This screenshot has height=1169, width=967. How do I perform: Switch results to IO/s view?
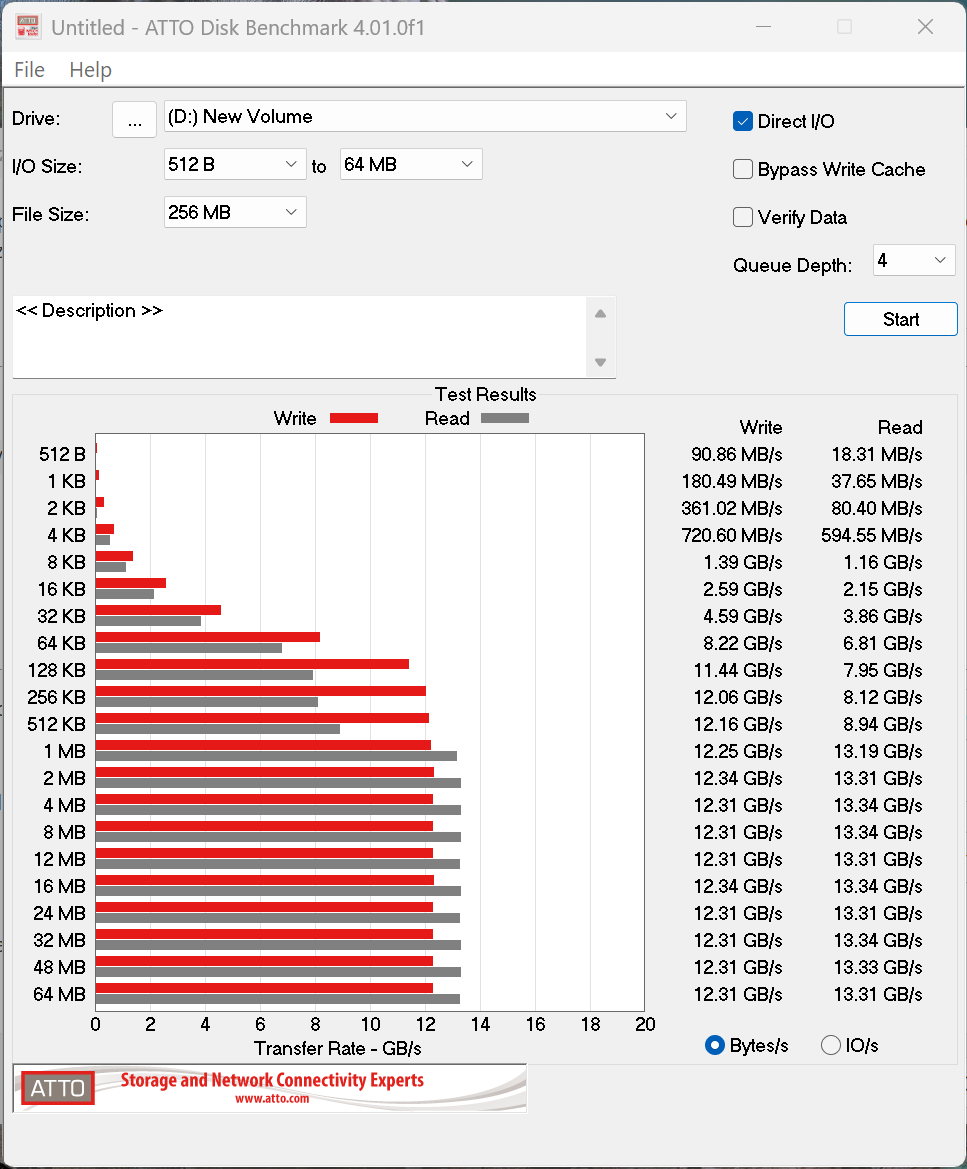(x=831, y=1045)
